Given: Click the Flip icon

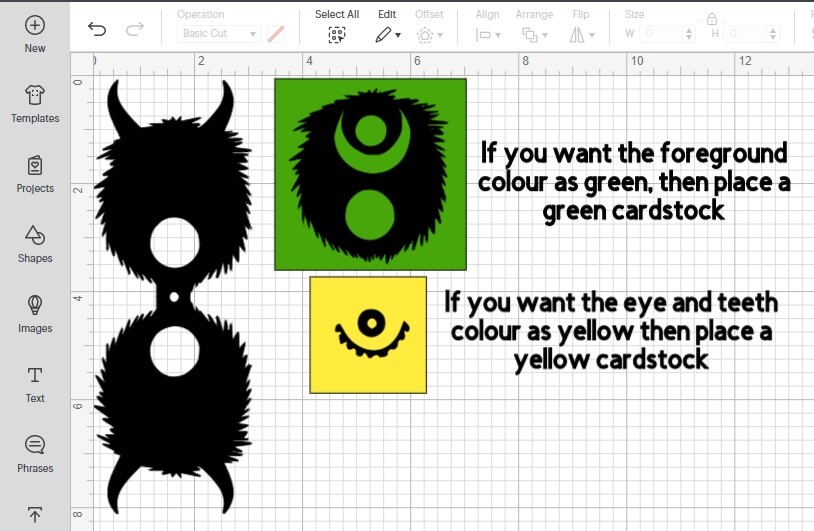Looking at the screenshot, I should (577, 35).
